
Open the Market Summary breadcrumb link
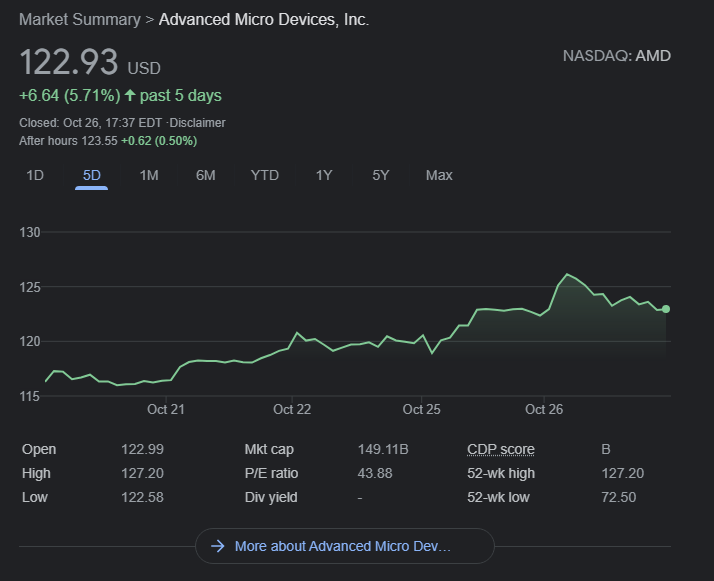click(80, 20)
